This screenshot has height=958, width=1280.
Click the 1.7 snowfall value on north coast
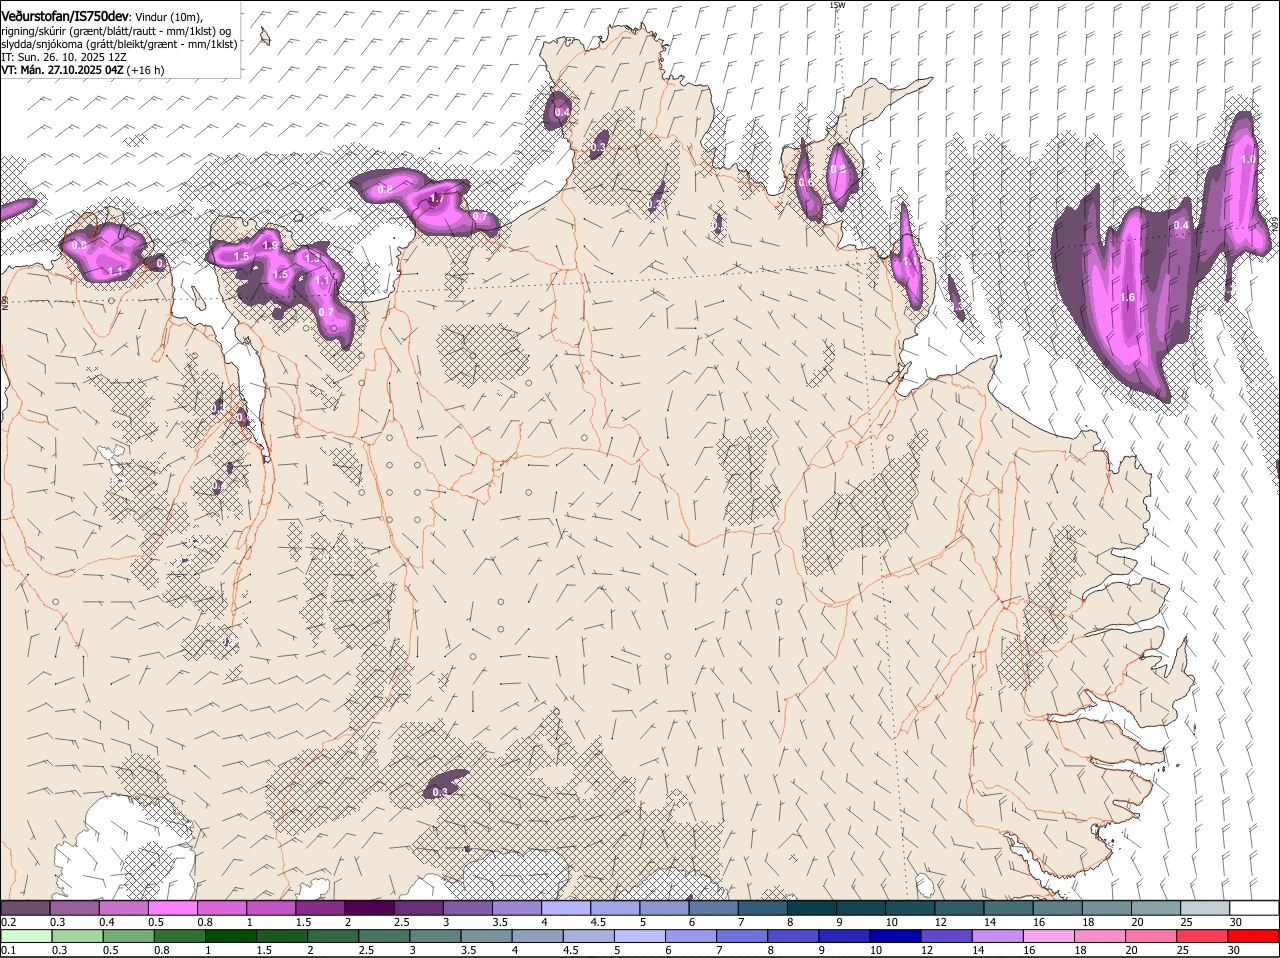pos(436,199)
